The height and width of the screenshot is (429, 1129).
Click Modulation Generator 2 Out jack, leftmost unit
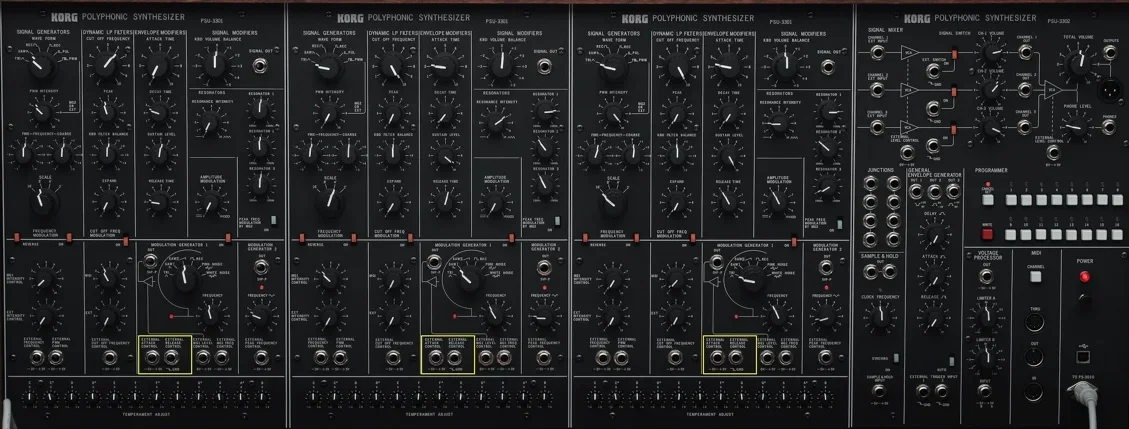click(x=261, y=267)
